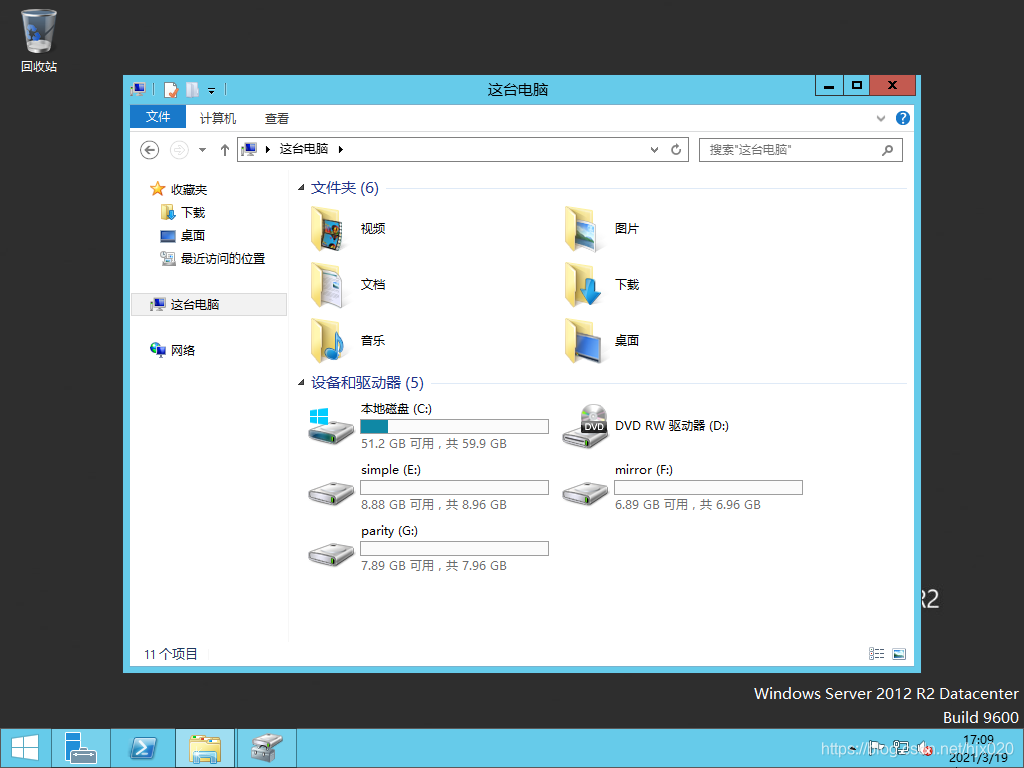This screenshot has width=1024, height=768.
Task: Select the 视频 folder icon
Action: (x=328, y=229)
